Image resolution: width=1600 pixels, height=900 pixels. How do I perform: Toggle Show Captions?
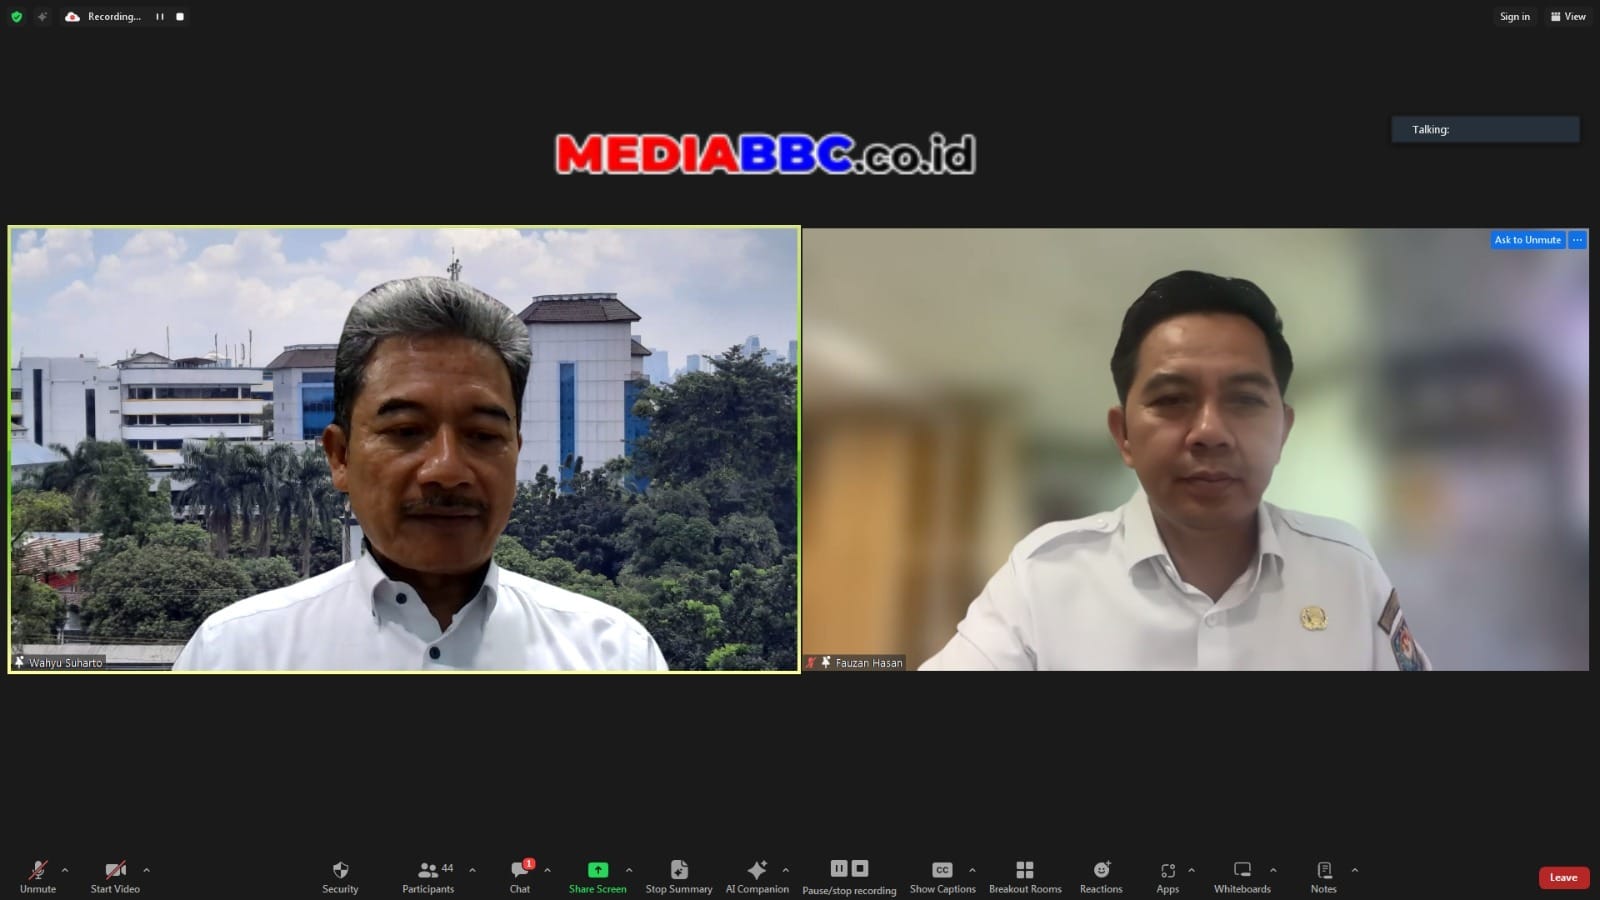click(942, 876)
